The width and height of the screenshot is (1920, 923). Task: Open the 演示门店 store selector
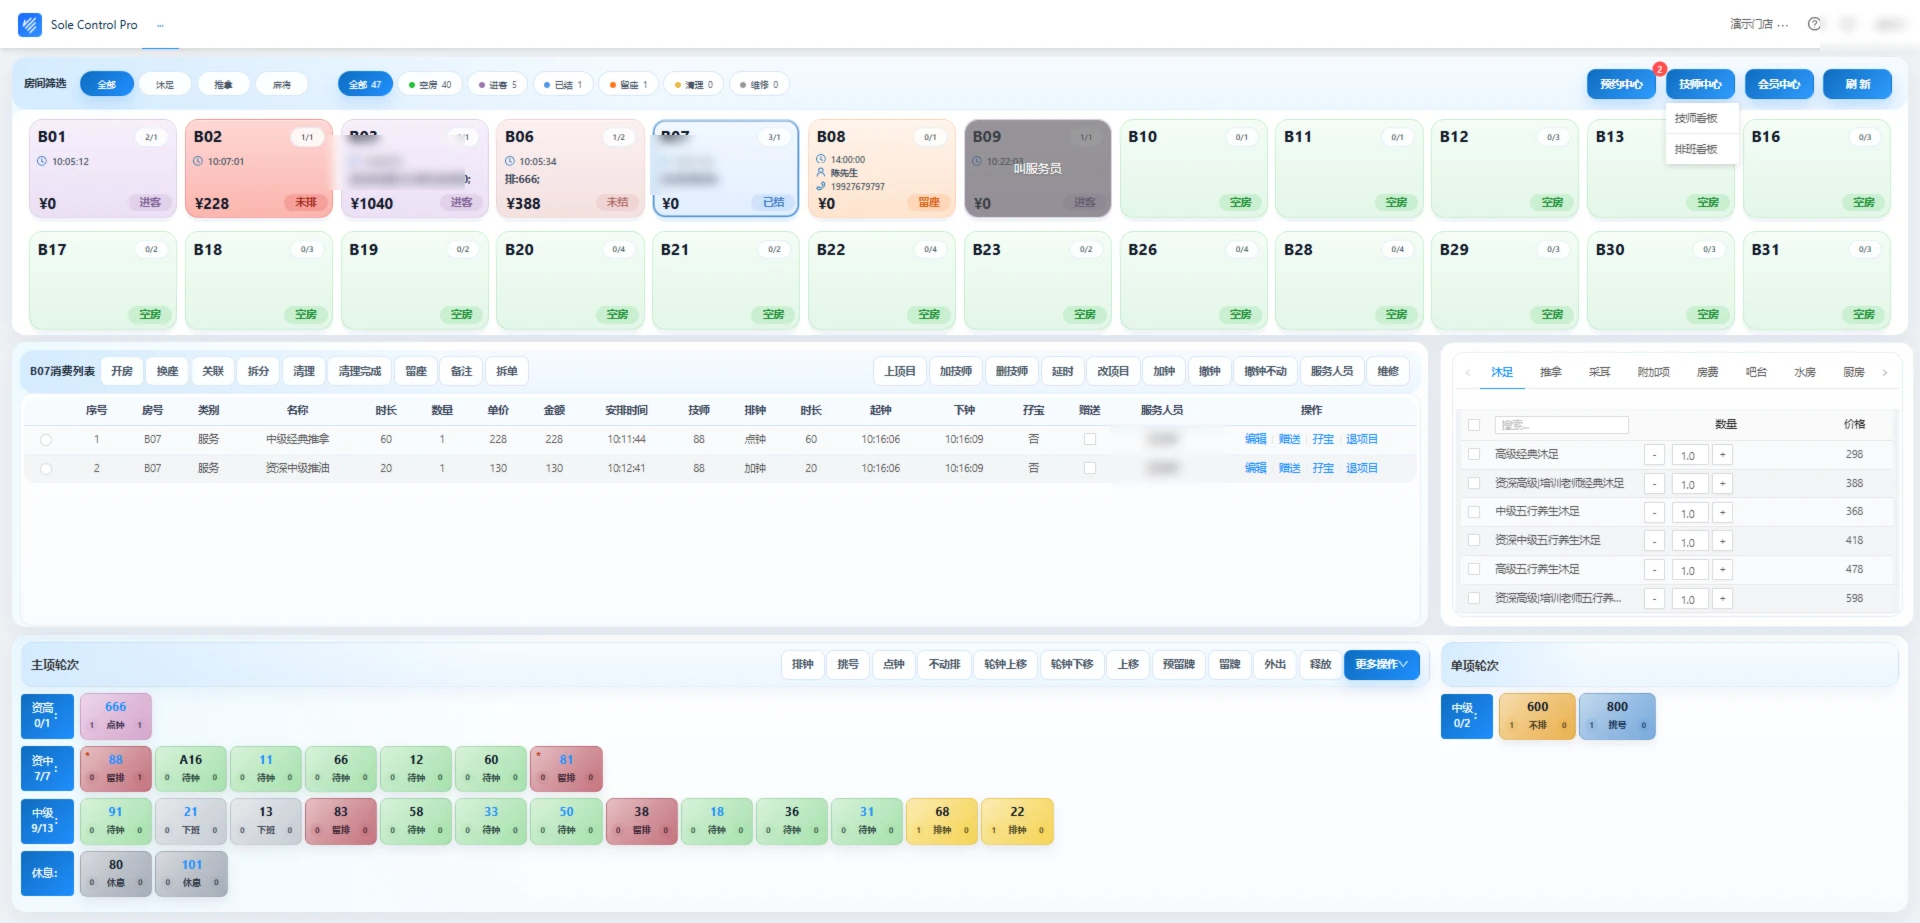click(1759, 24)
